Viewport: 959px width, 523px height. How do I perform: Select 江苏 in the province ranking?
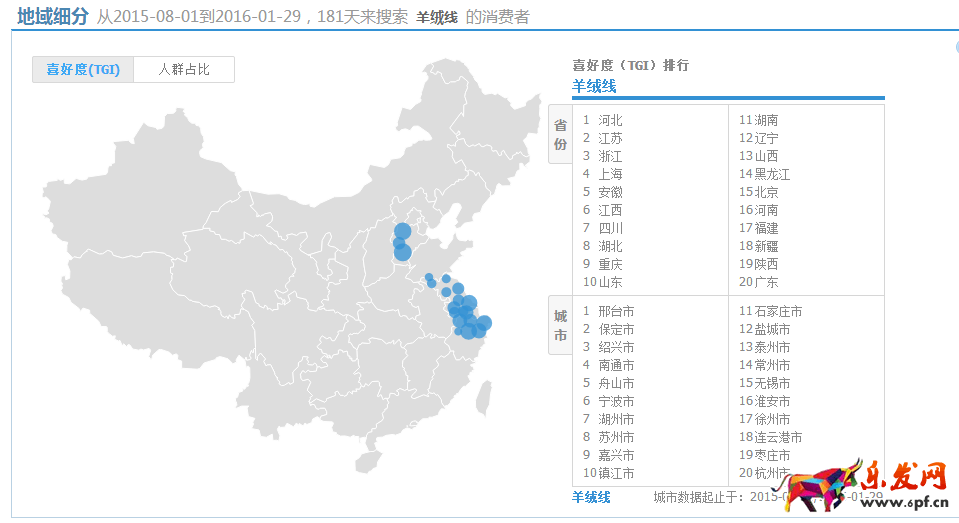pos(610,138)
